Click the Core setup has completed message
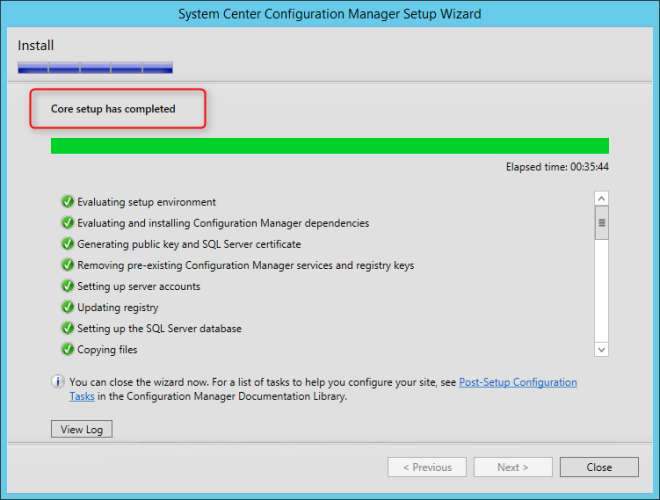 pos(113,109)
